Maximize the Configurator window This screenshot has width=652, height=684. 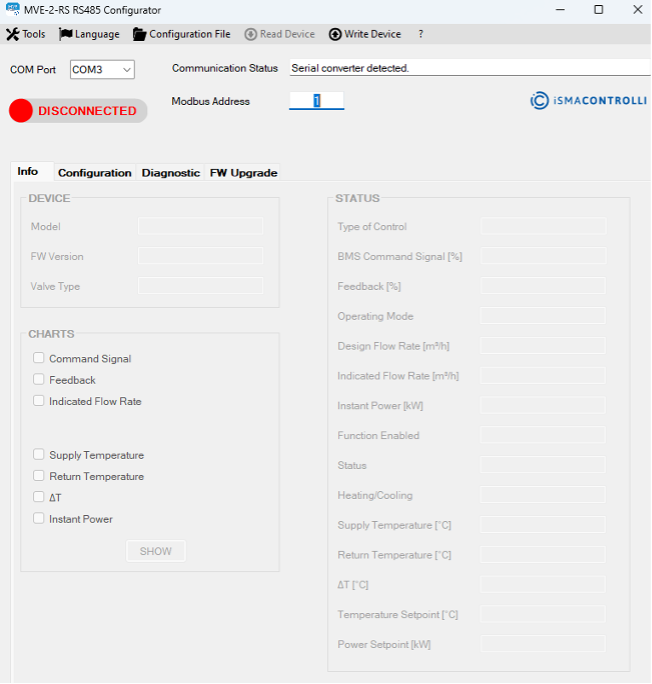[x=599, y=10]
